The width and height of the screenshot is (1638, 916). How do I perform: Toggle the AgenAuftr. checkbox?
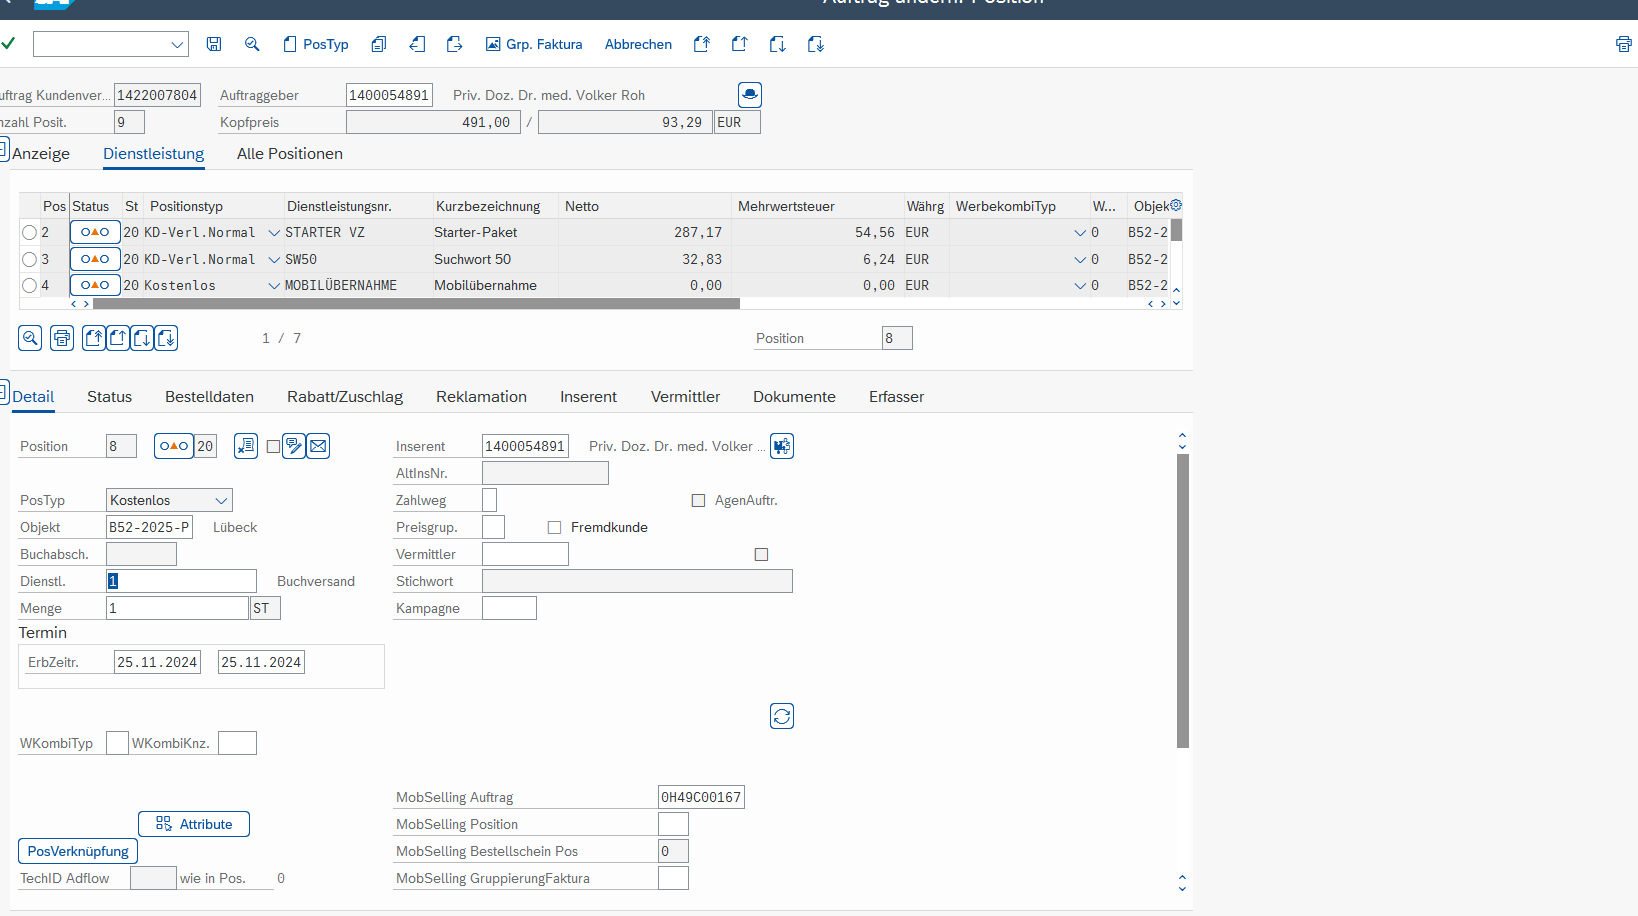tap(698, 500)
